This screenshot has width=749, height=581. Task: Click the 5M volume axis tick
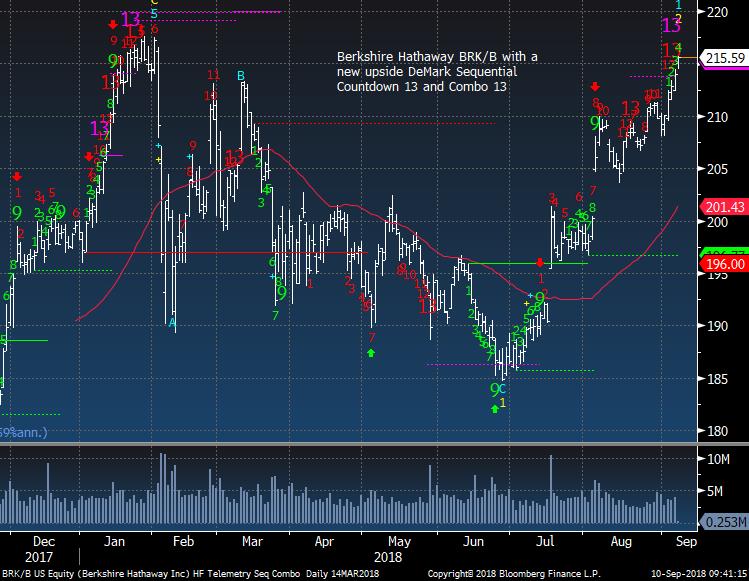(x=715, y=491)
